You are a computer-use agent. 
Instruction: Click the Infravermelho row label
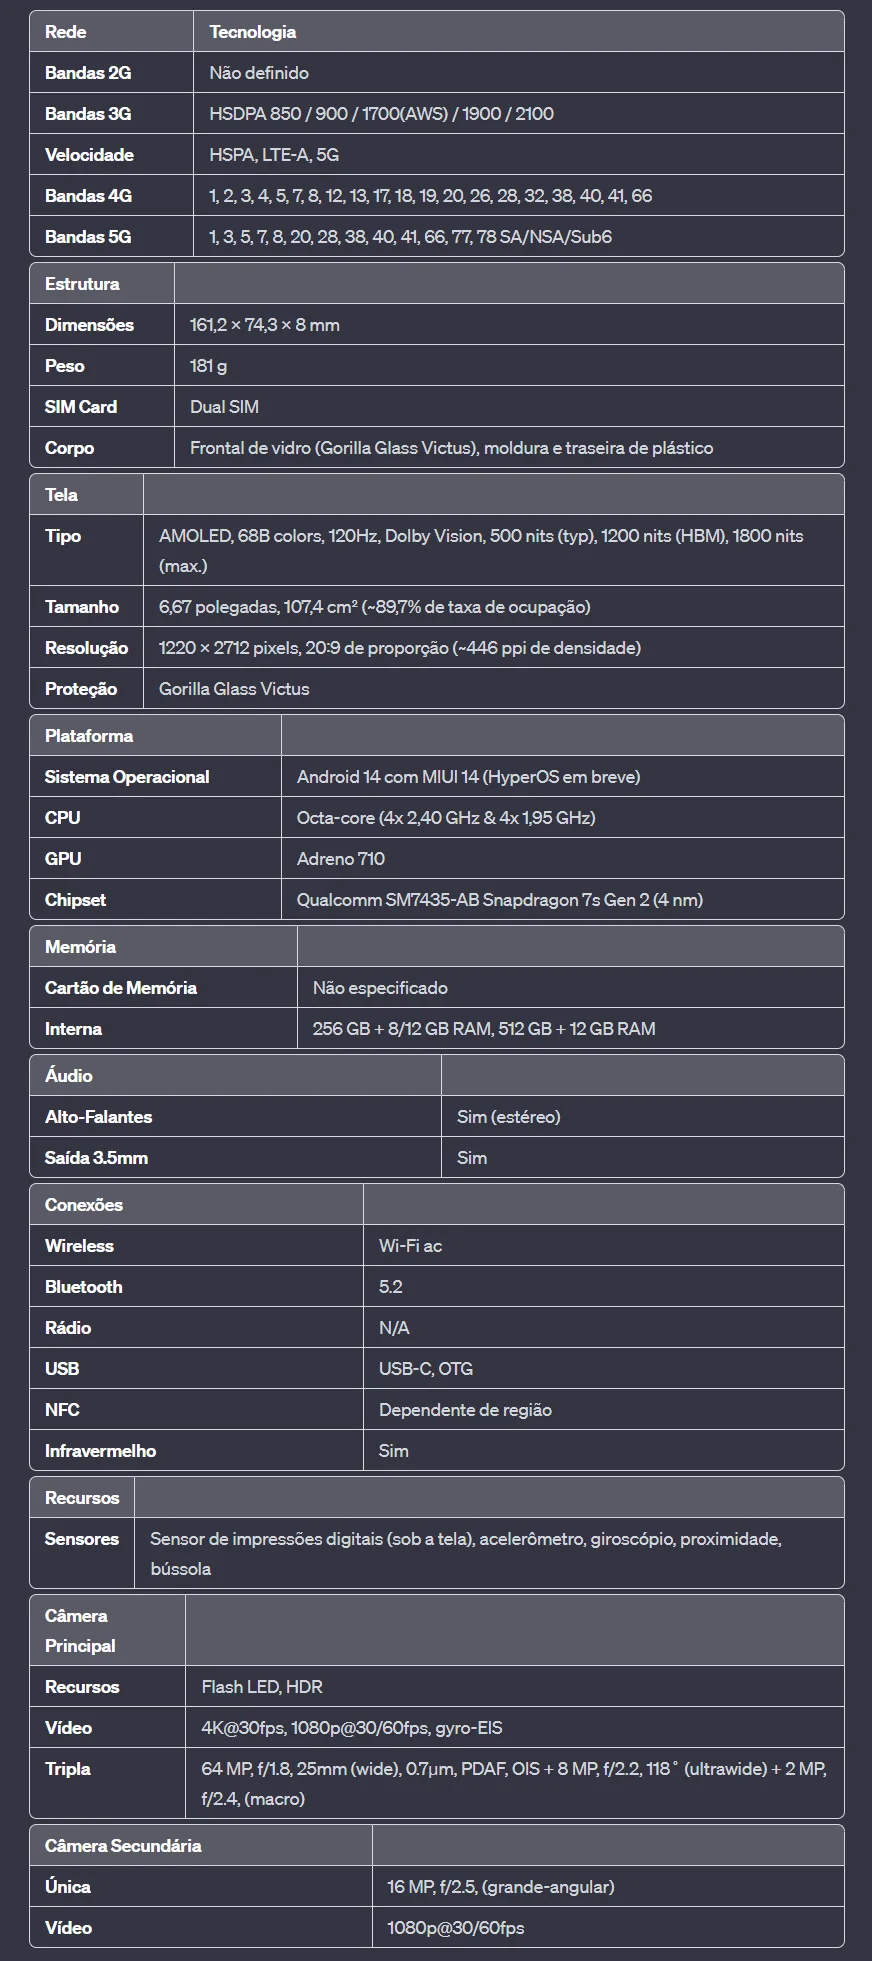[100, 1451]
